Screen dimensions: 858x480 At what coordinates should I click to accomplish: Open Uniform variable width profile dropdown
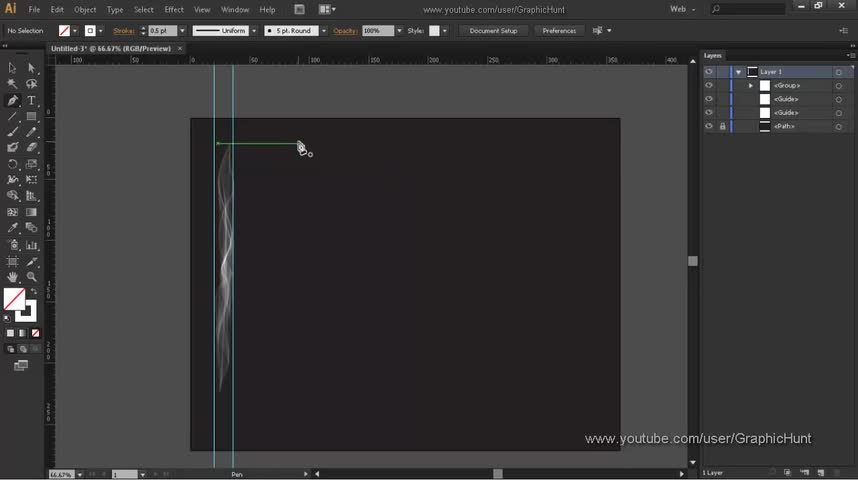(253, 31)
